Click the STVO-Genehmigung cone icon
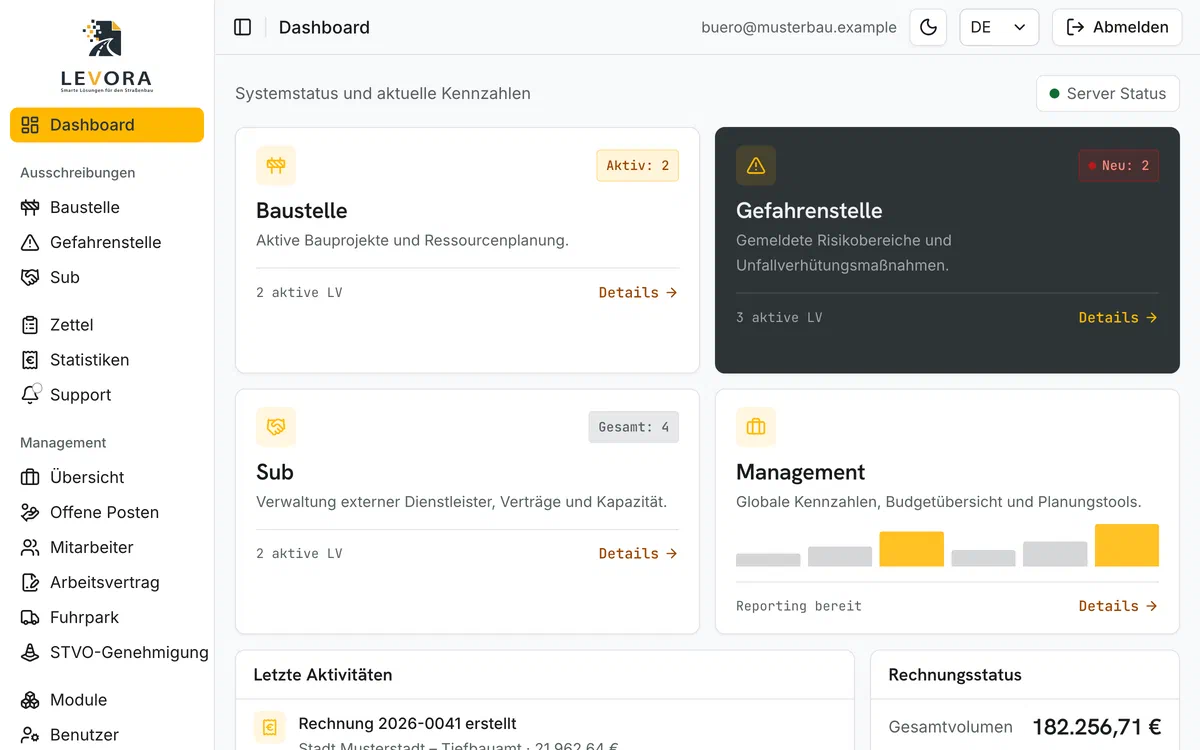Screen dimensions: 1200x750 click(30, 652)
